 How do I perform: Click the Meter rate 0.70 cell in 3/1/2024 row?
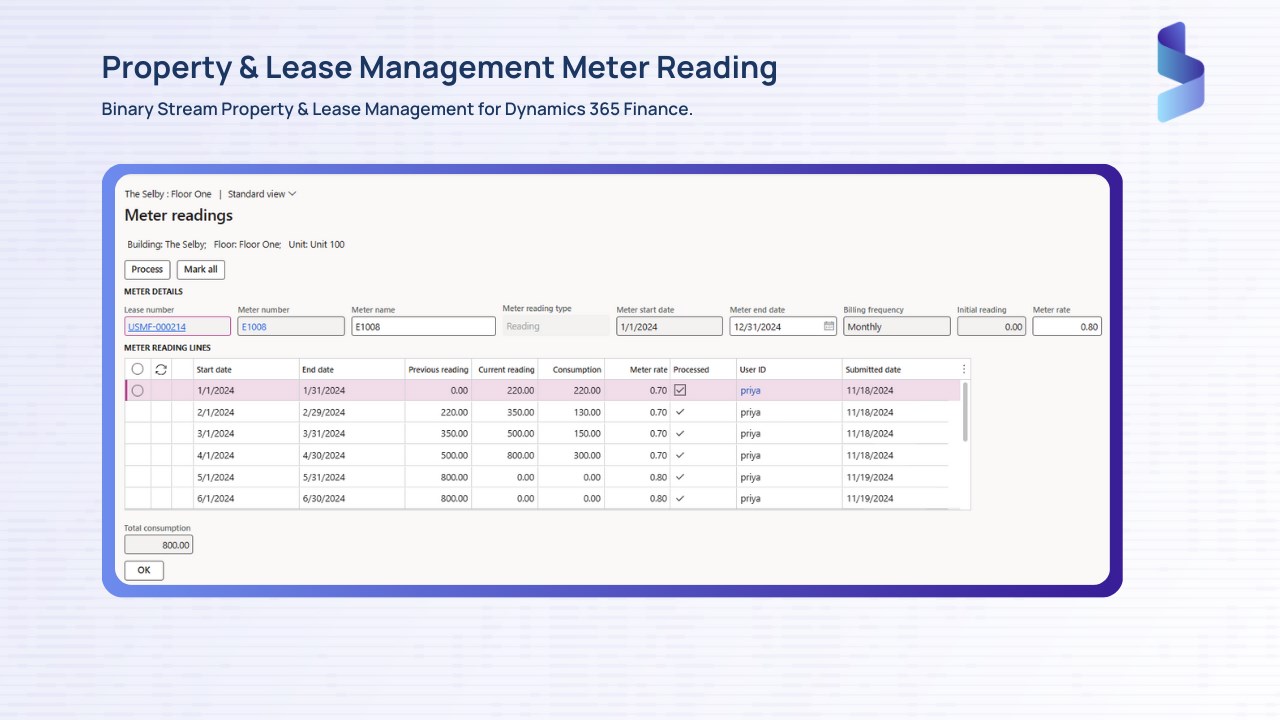point(637,434)
